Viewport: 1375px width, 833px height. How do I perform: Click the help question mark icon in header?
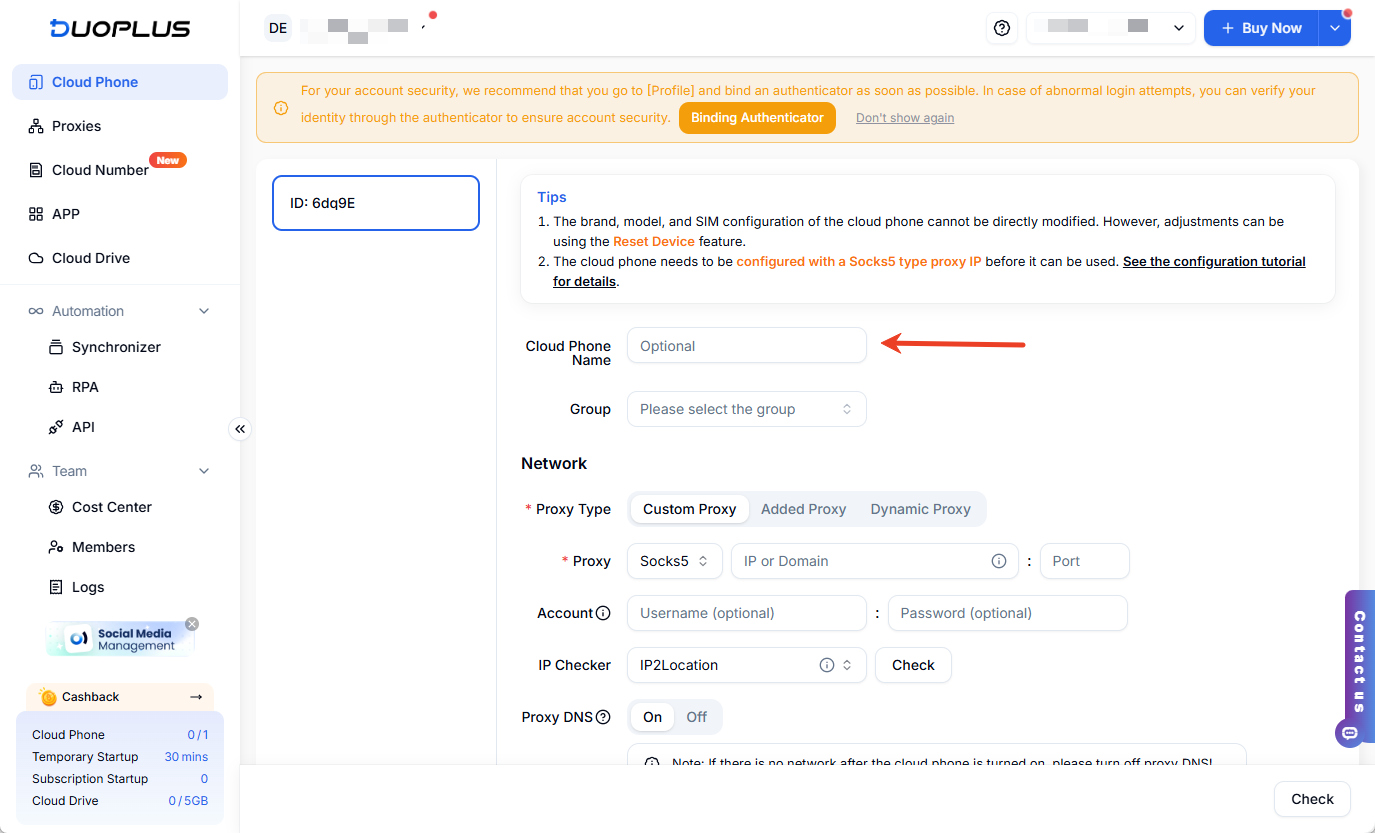click(x=1002, y=29)
